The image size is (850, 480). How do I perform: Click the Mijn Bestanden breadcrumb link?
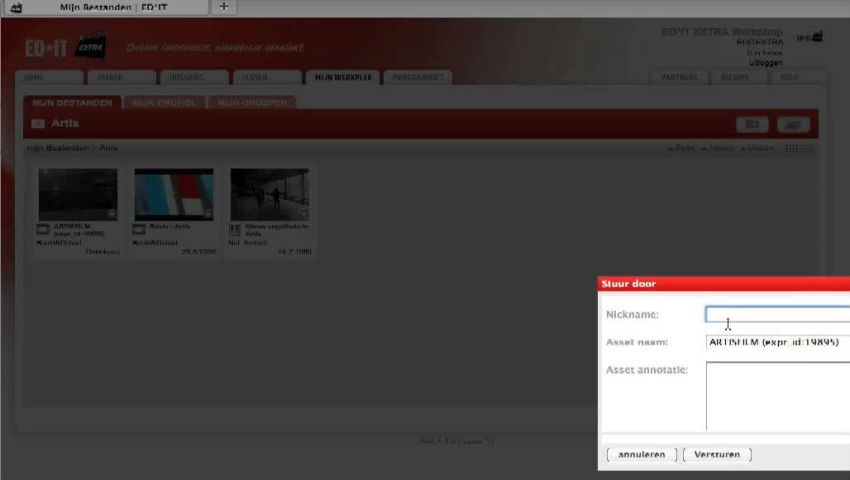tap(58, 148)
